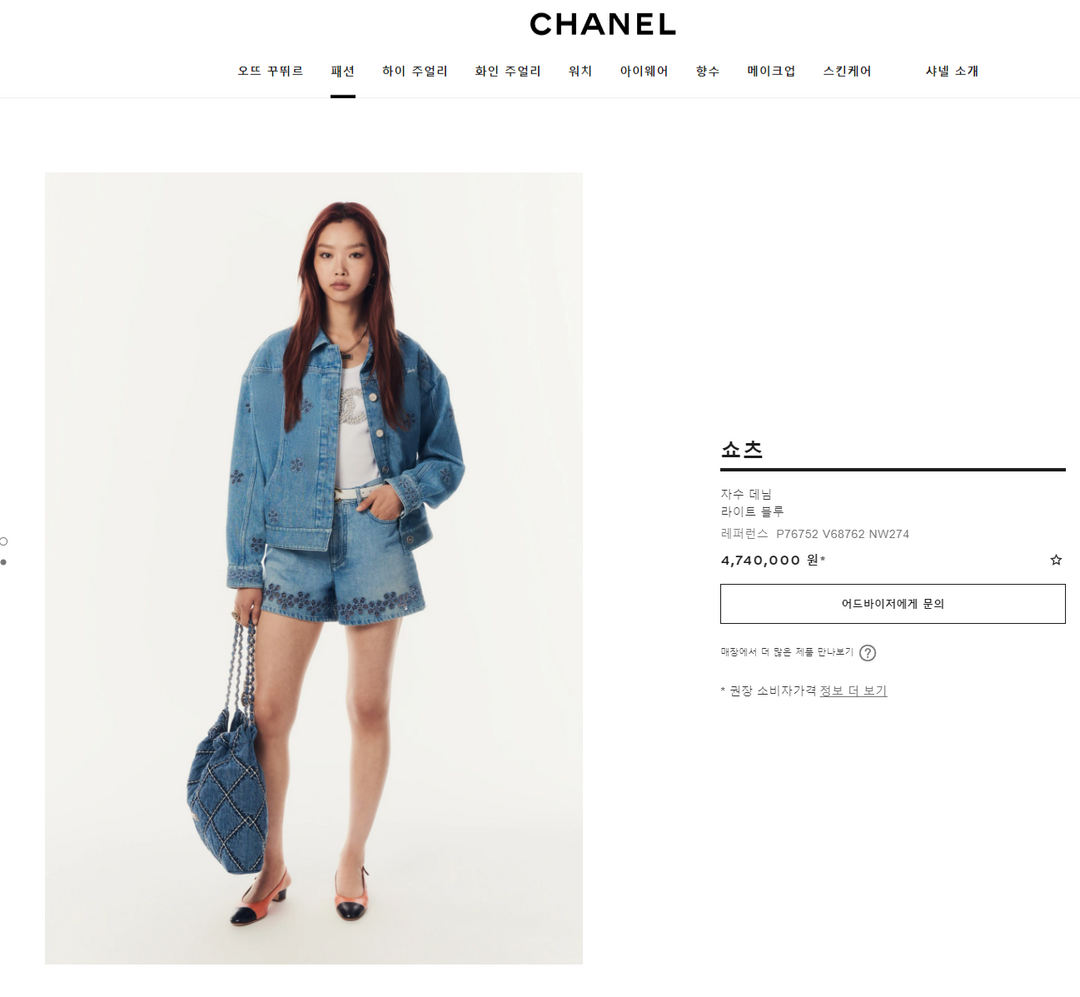1080x997 pixels.
Task: Open the 스킨케어 menu
Action: click(847, 71)
